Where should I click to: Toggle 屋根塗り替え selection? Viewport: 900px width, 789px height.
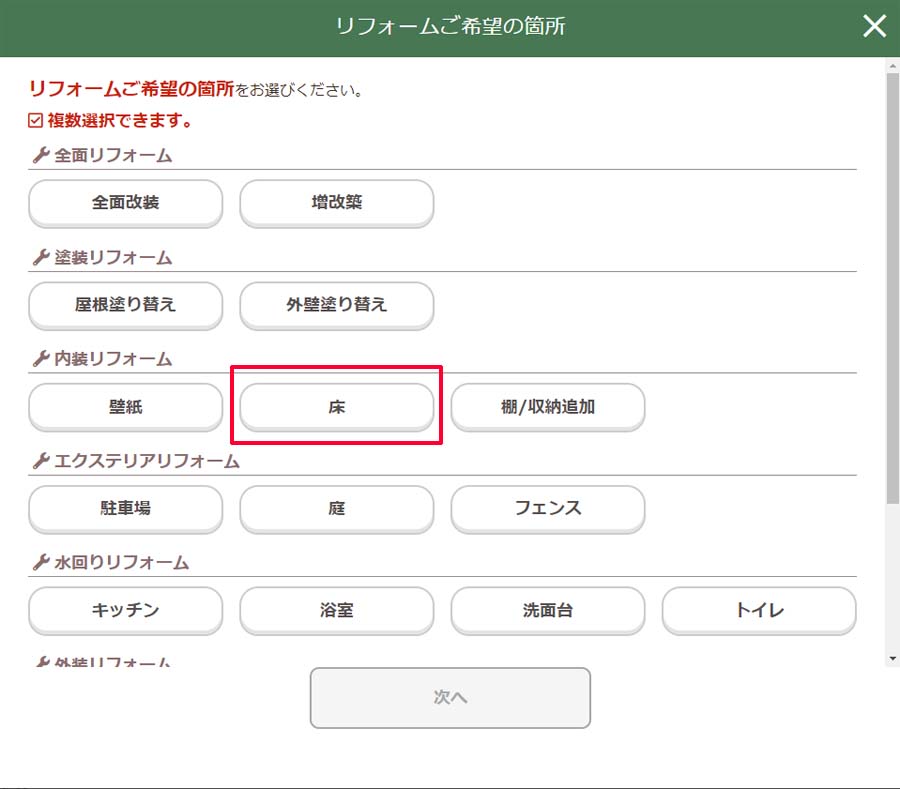tap(125, 305)
